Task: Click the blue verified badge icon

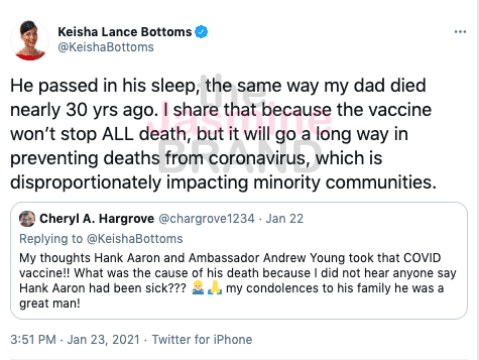Action: point(201,32)
